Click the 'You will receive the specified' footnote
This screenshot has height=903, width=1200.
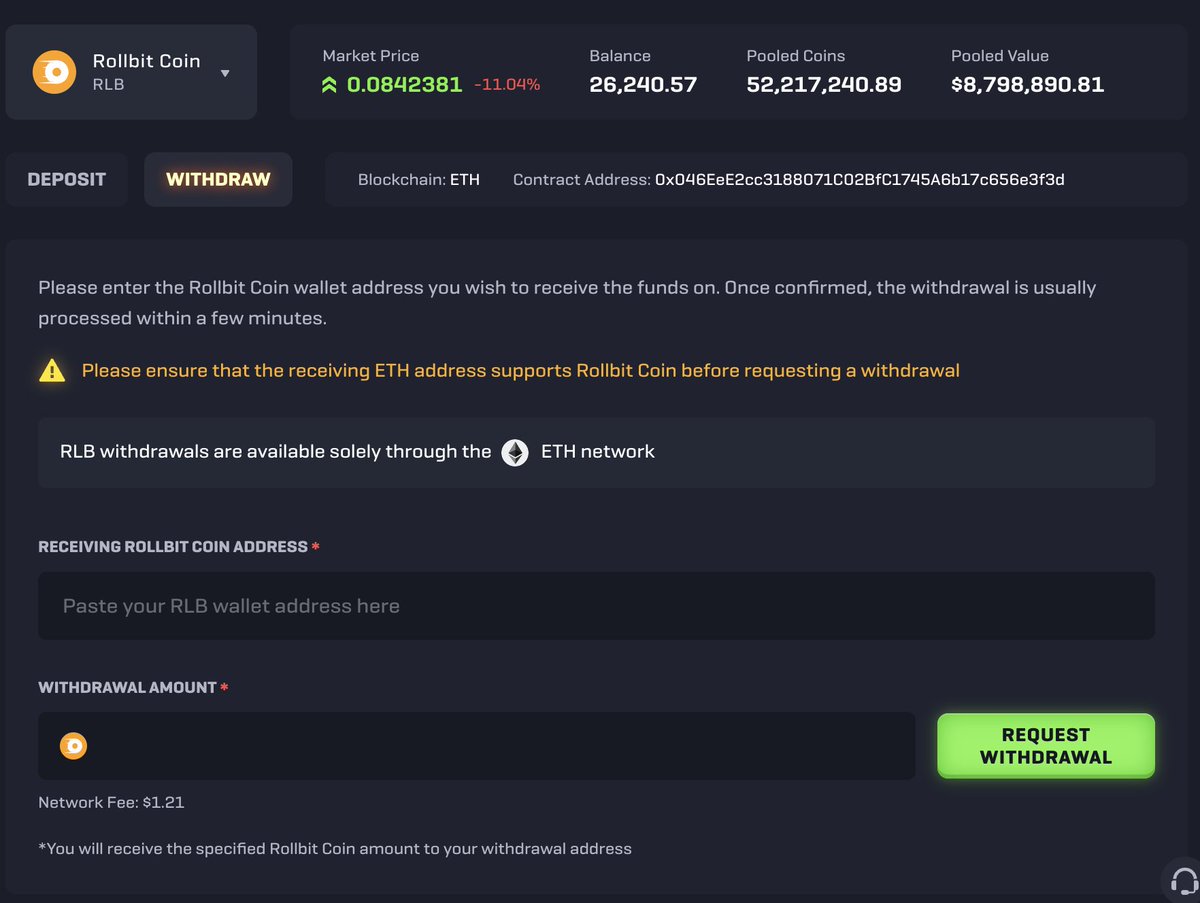[x=335, y=849]
